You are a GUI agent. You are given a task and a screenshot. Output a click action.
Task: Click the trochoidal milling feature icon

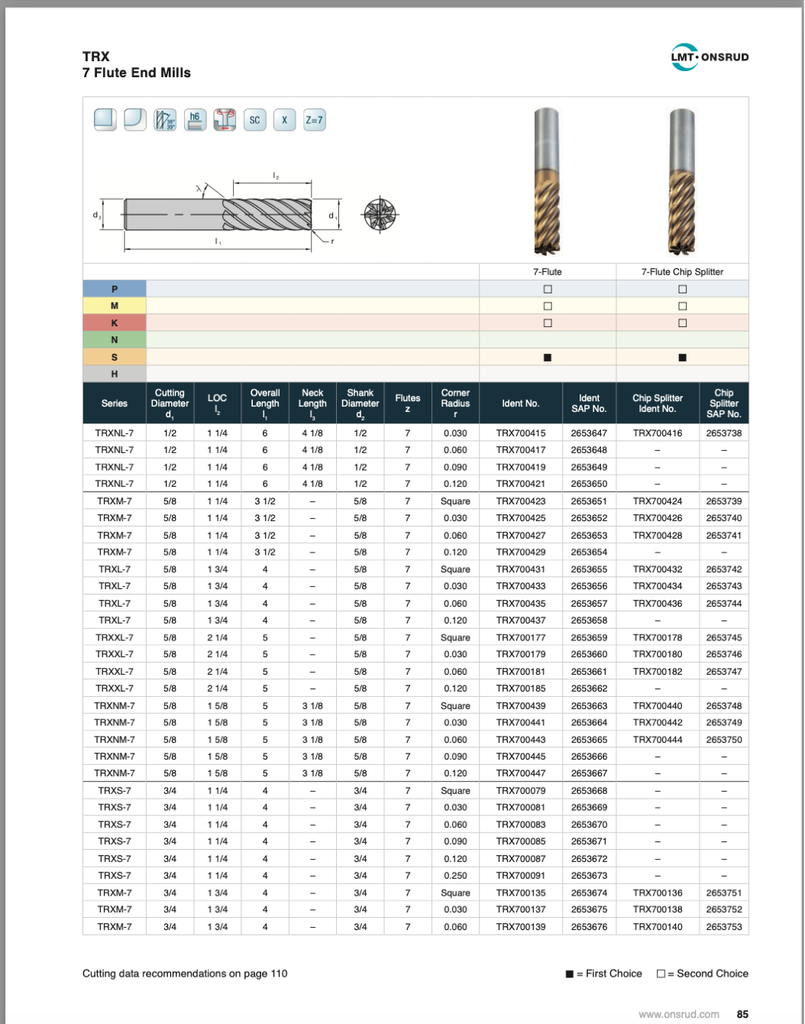(x=225, y=120)
